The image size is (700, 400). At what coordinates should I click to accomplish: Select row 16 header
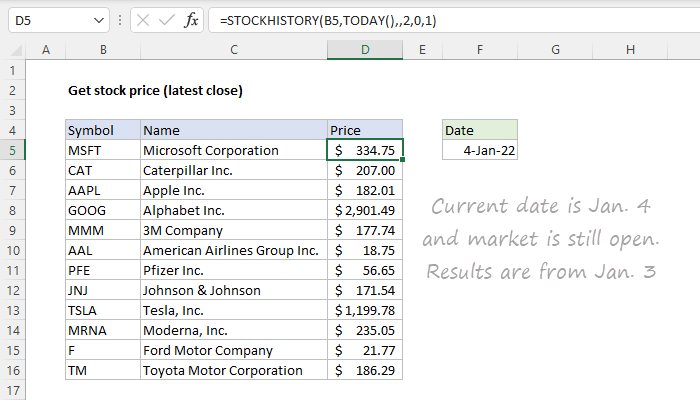tap(12, 370)
